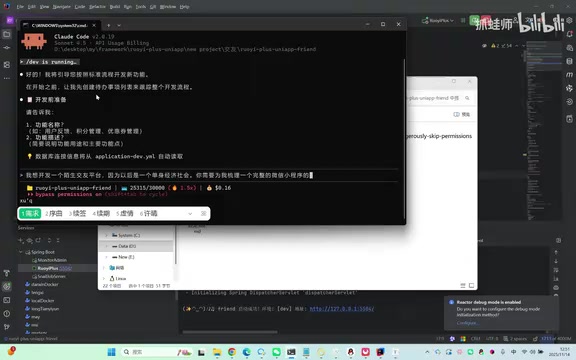The height and width of the screenshot is (360, 576).
Task: Open the Edit menu in the IDE
Action: [x=32, y=7]
